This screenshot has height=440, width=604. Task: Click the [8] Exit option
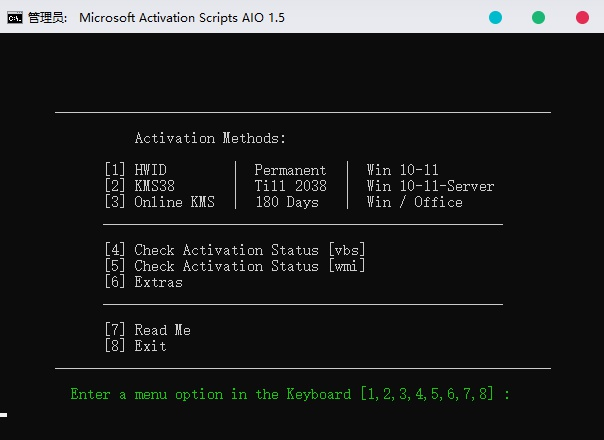point(135,346)
